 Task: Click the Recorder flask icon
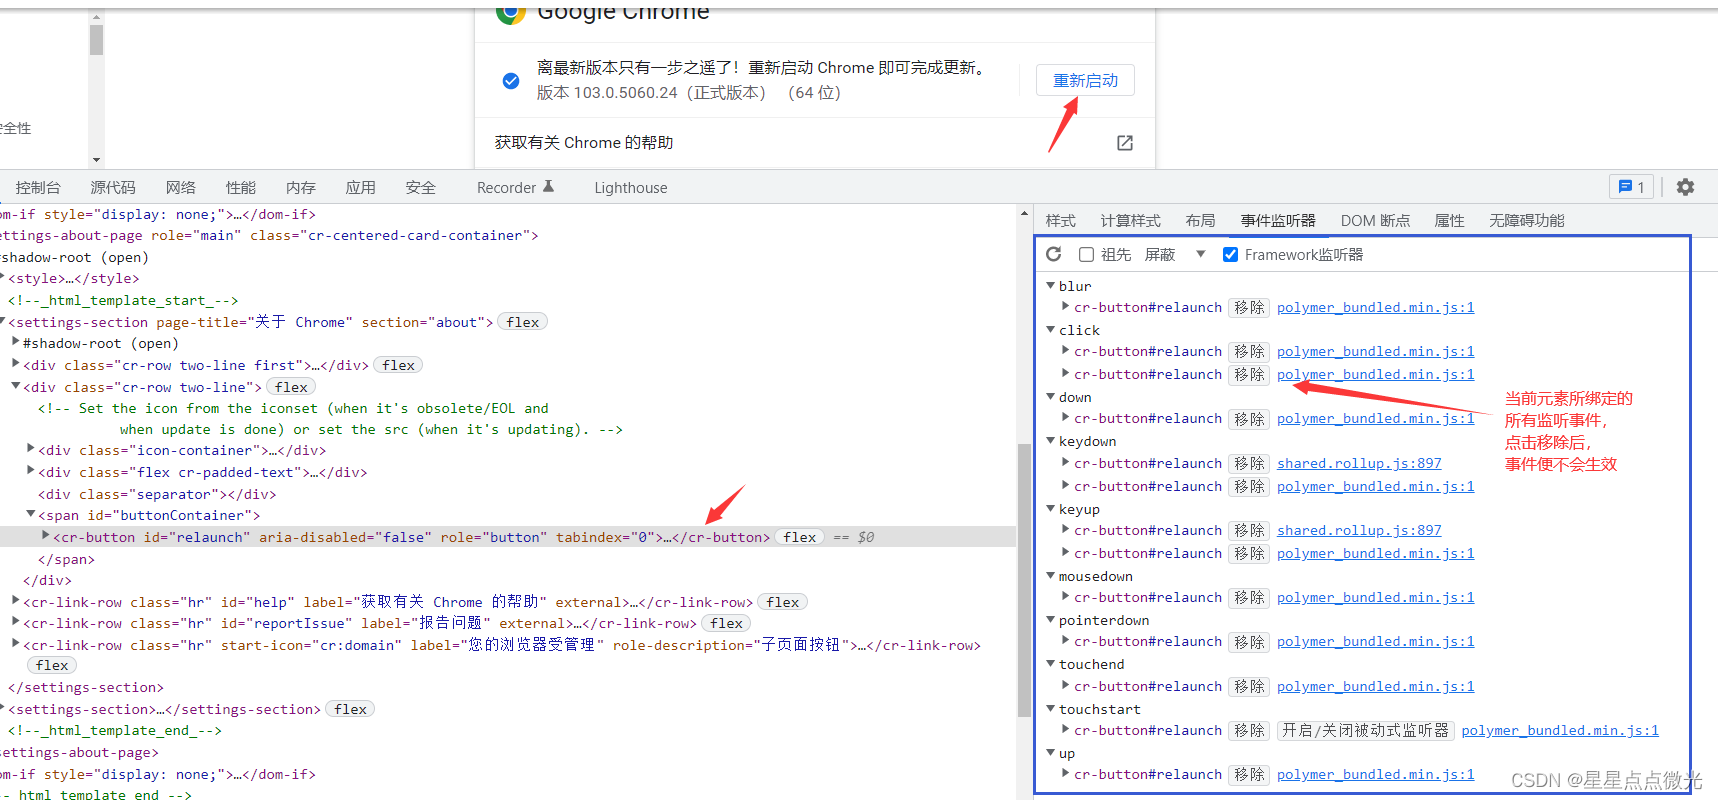pos(548,187)
